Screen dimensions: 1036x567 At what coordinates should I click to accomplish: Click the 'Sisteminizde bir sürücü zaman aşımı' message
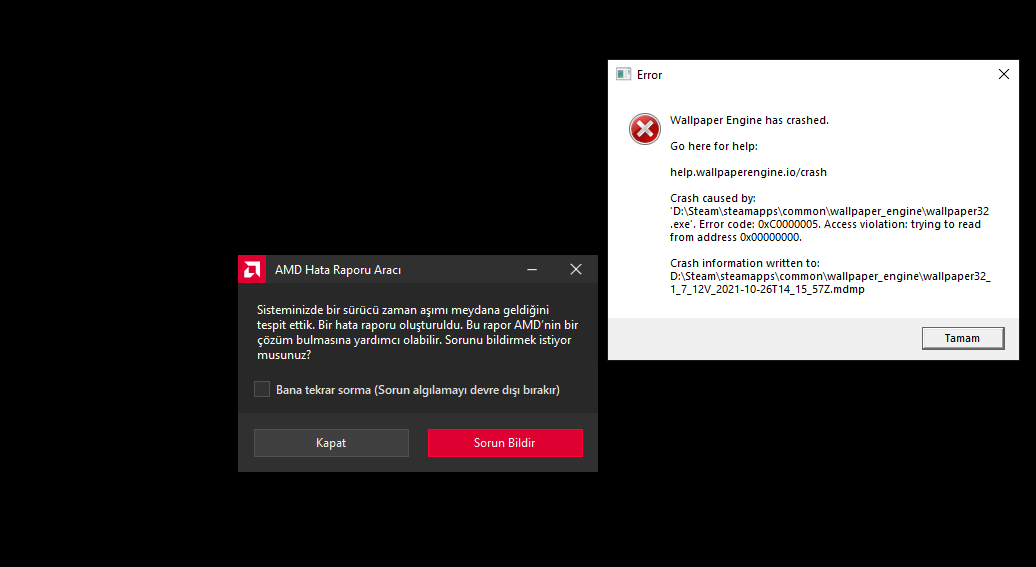click(x=417, y=332)
